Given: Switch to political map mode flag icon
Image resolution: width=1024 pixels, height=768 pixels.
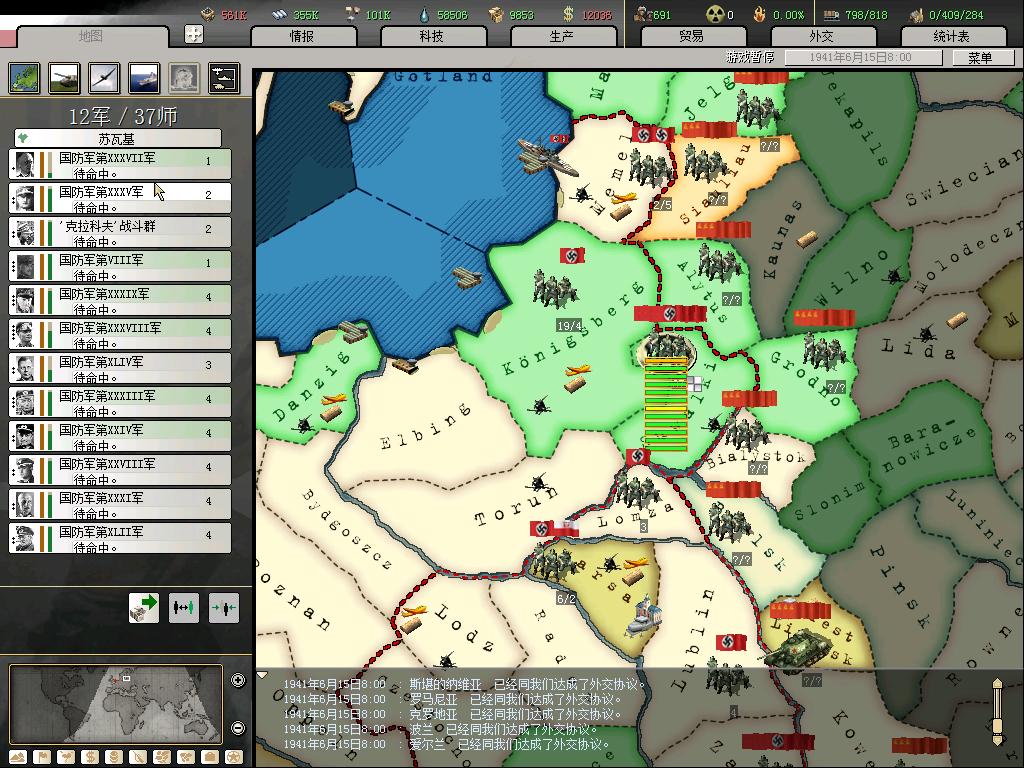Looking at the screenshot, I should [x=41, y=758].
